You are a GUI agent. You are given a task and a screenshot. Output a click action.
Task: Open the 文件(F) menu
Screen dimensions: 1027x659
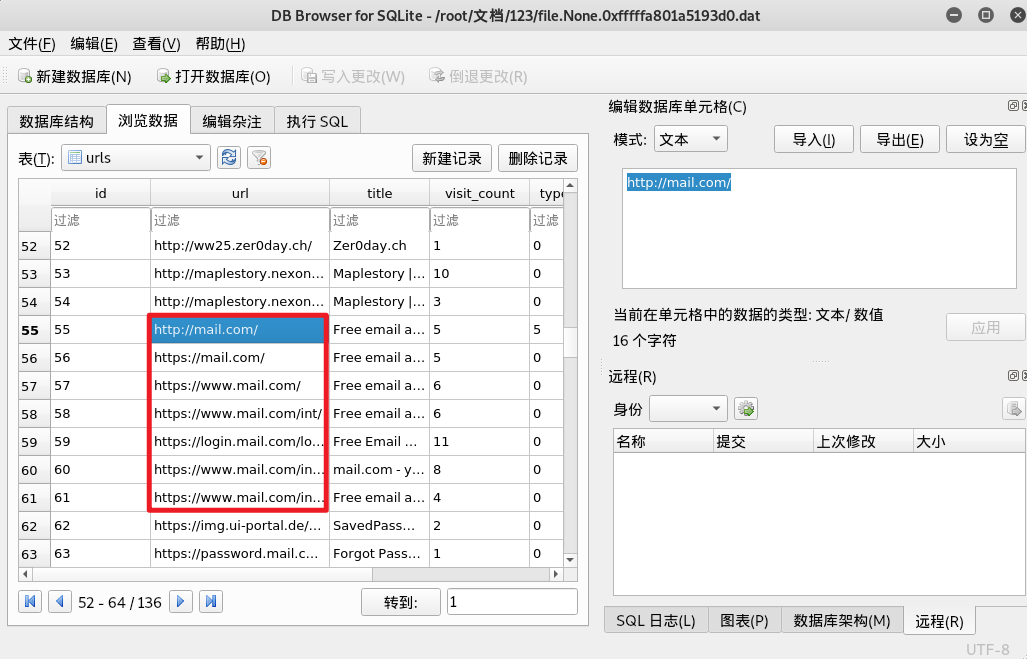[x=32, y=44]
